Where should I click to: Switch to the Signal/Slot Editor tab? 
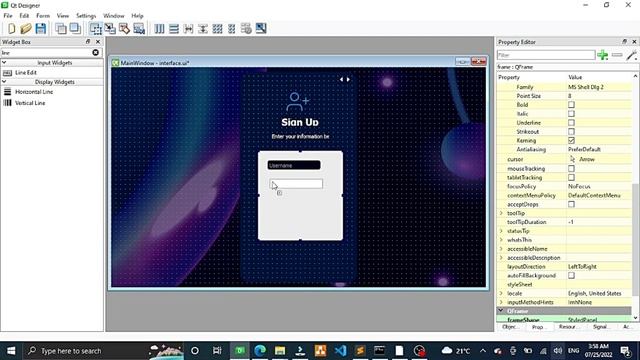(600, 327)
